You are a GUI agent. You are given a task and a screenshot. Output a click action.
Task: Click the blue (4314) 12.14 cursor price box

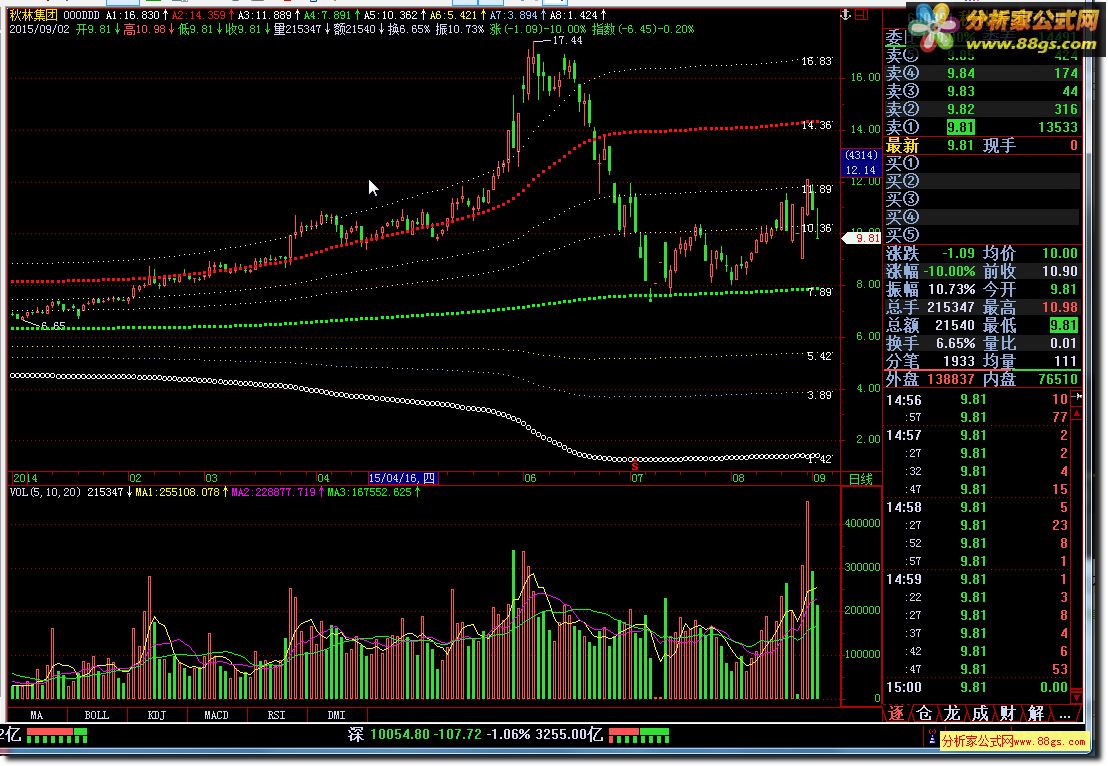[861, 163]
